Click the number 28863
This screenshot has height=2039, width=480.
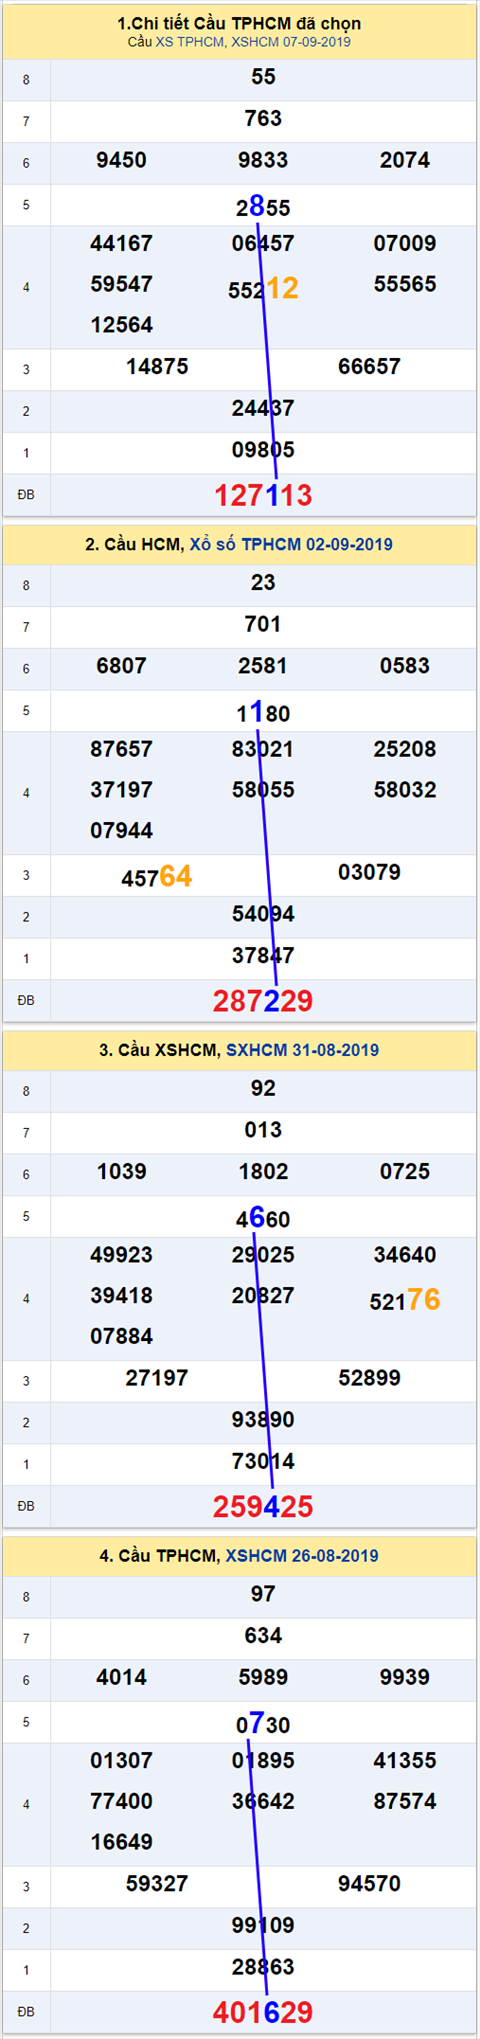[x=263, y=1967]
